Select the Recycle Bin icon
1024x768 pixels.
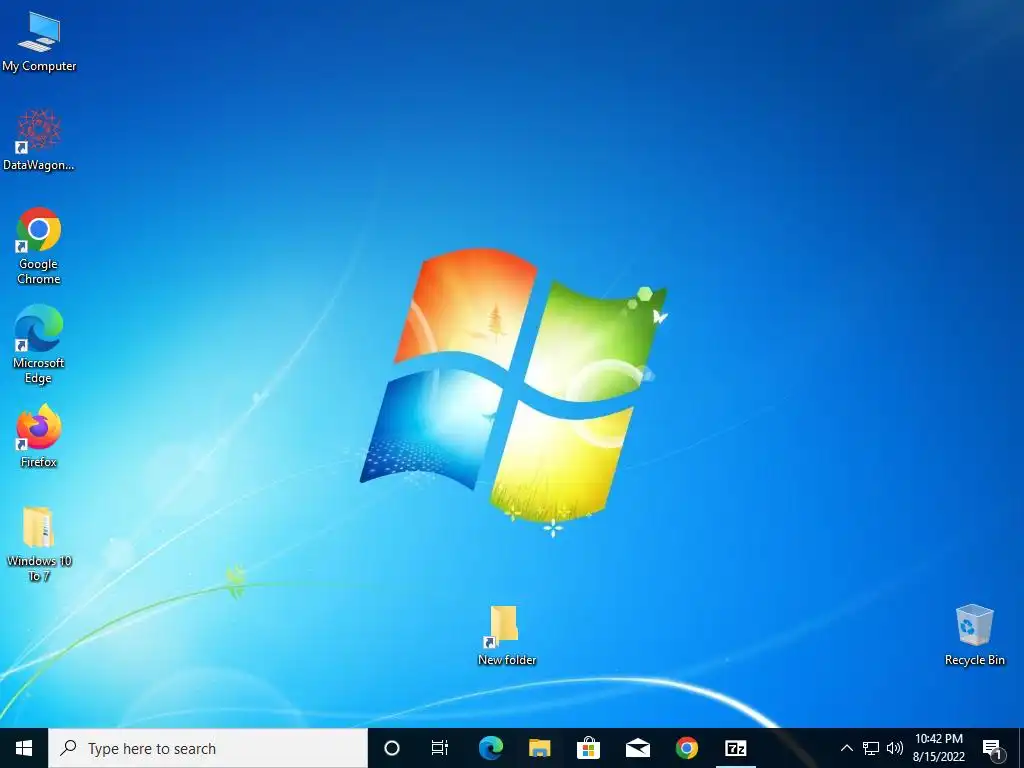(974, 635)
